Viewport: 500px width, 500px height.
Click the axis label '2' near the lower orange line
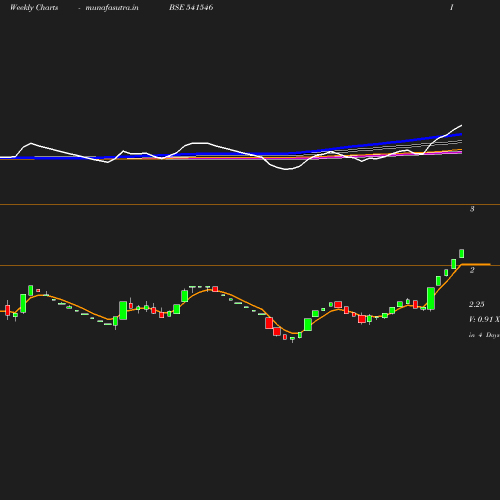(x=472, y=270)
